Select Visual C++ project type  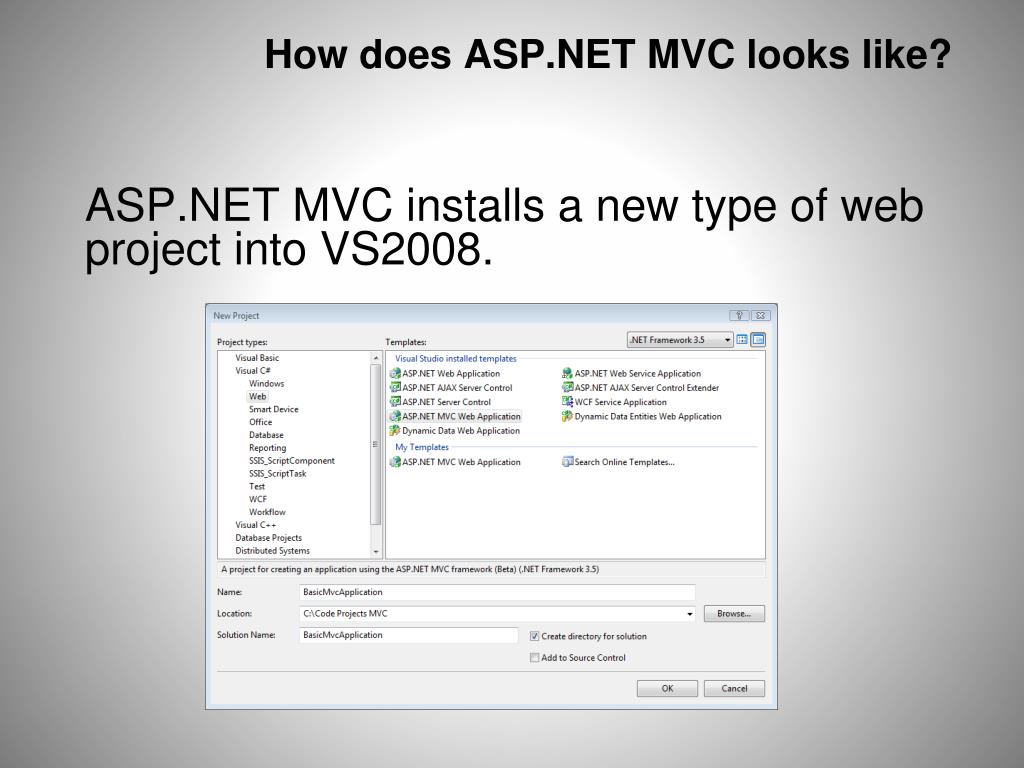[x=255, y=525]
